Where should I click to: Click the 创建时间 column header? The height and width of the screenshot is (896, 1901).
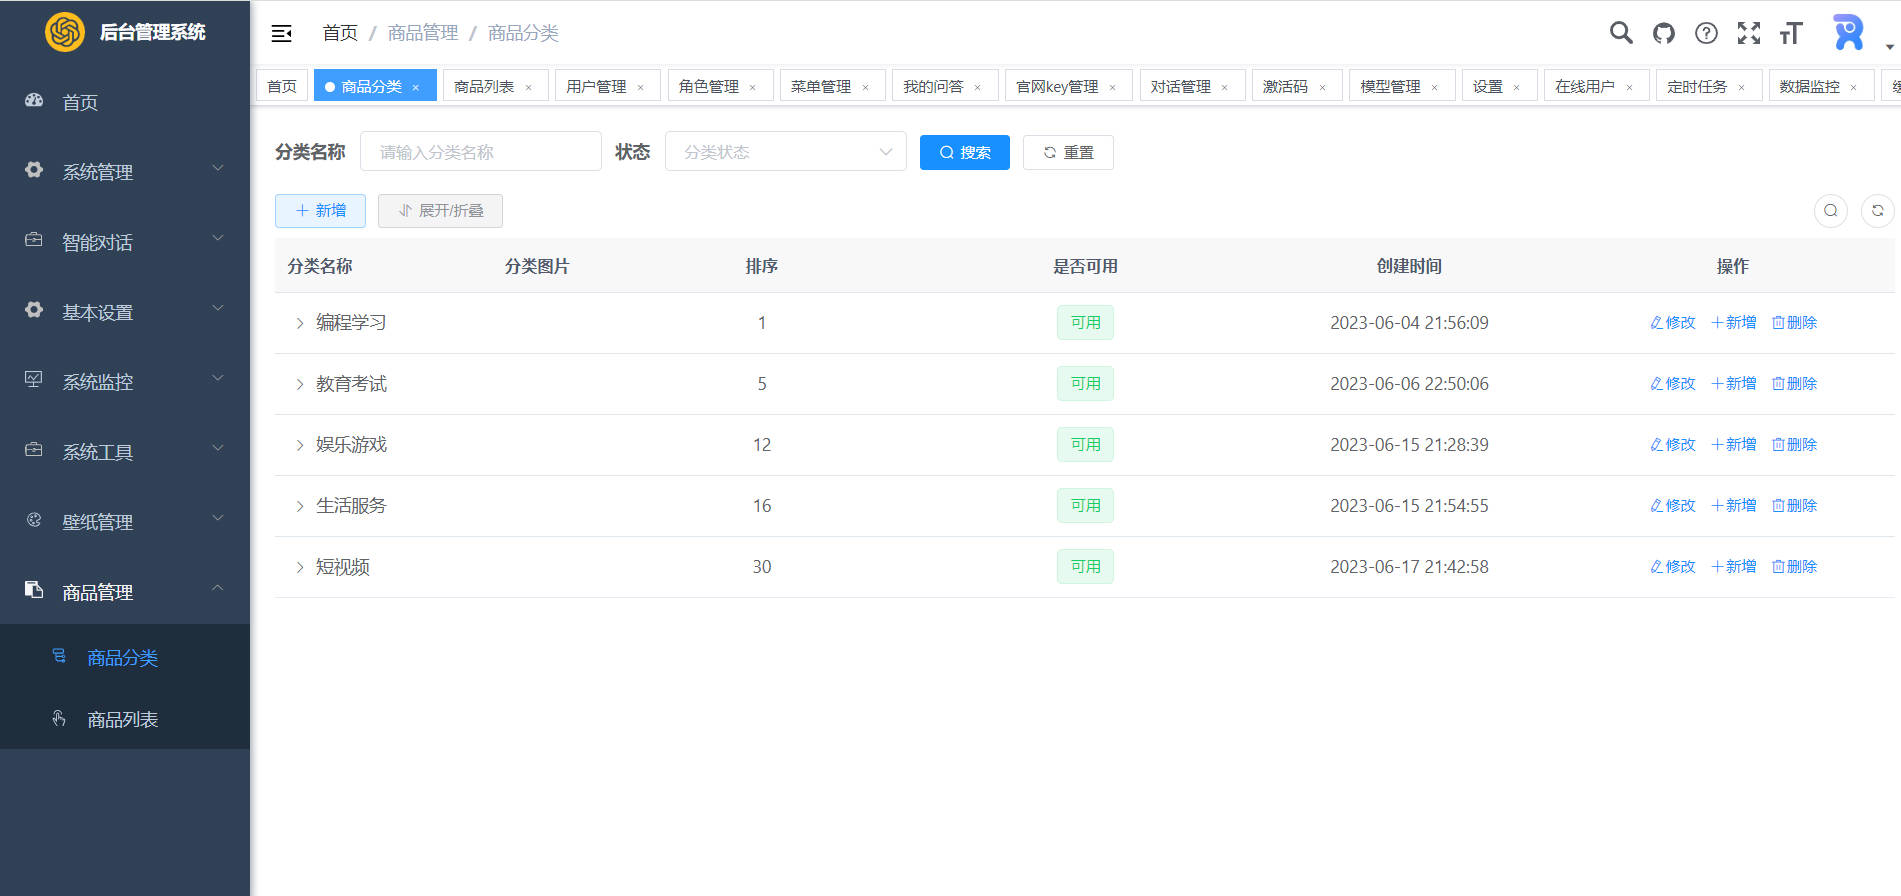tap(1409, 266)
